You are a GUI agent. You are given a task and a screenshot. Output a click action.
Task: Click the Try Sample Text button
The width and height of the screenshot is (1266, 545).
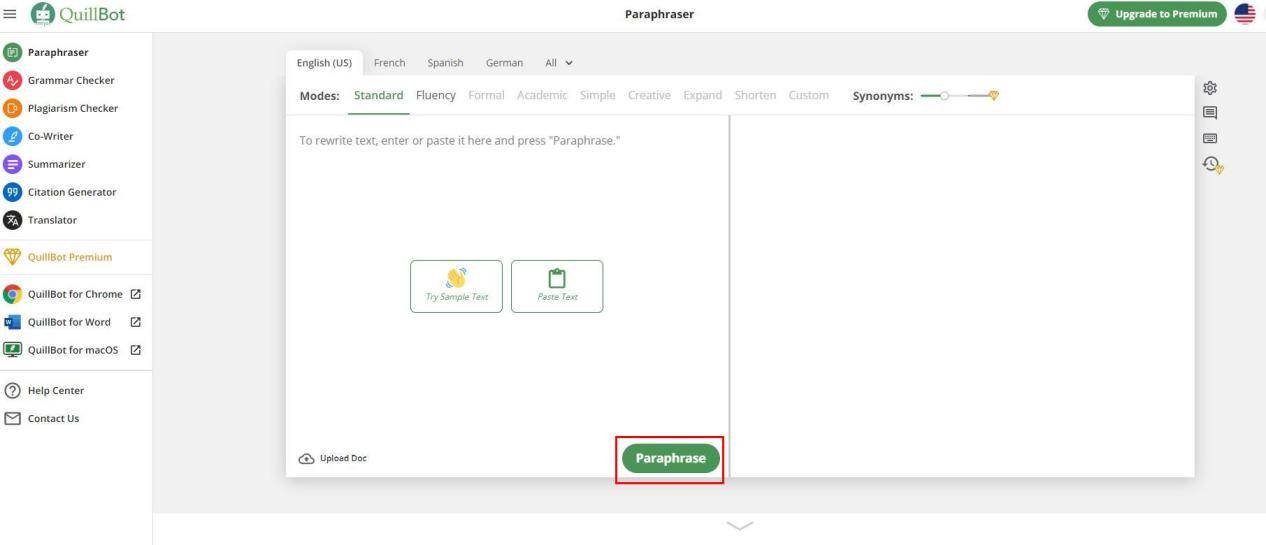pos(456,286)
